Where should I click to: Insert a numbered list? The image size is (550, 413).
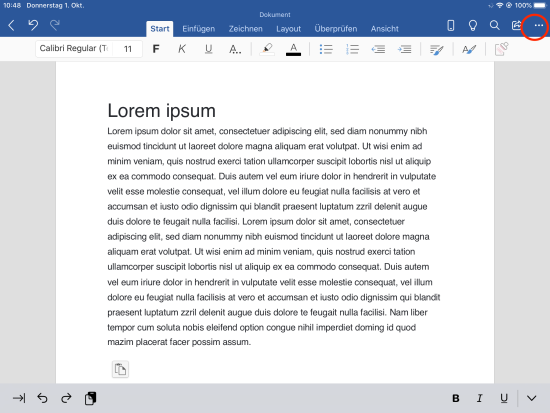click(352, 49)
